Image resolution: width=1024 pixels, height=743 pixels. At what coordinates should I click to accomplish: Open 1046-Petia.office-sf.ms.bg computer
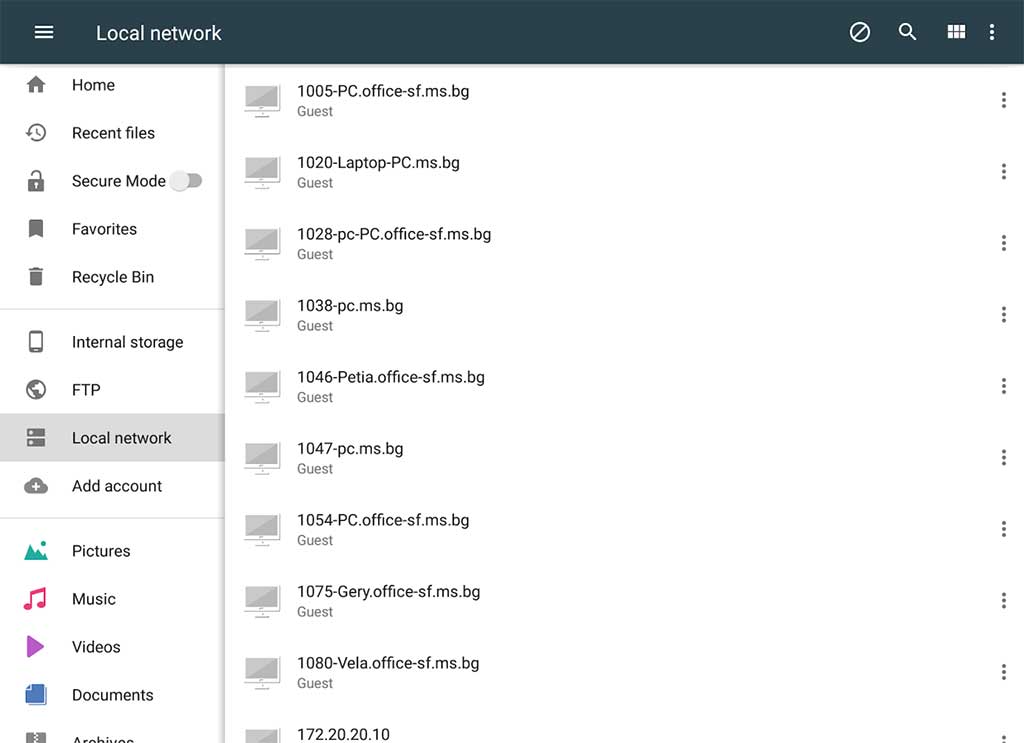(624, 386)
